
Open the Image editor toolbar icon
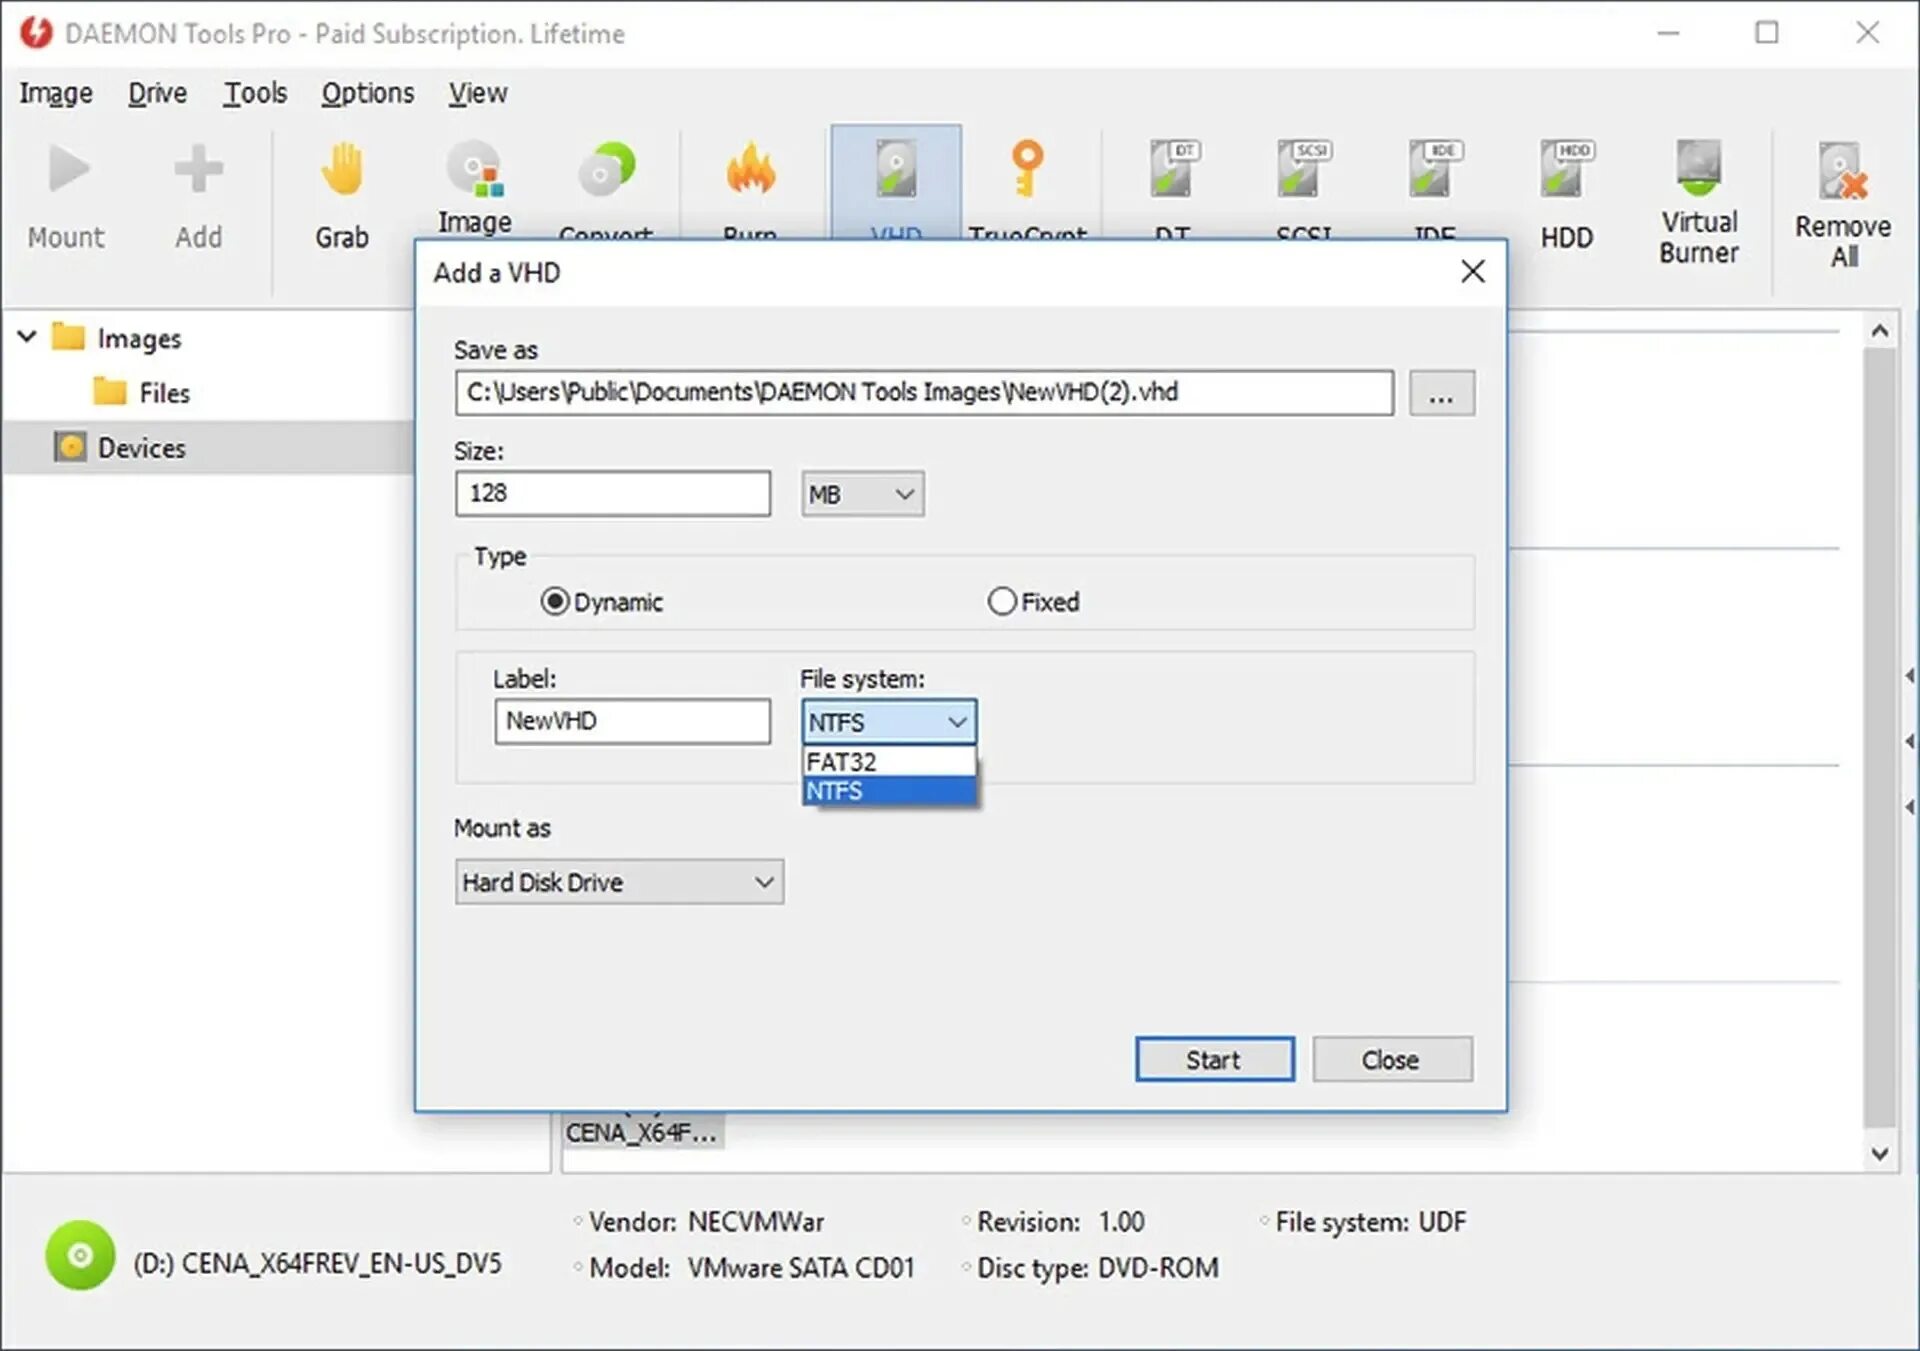click(475, 168)
